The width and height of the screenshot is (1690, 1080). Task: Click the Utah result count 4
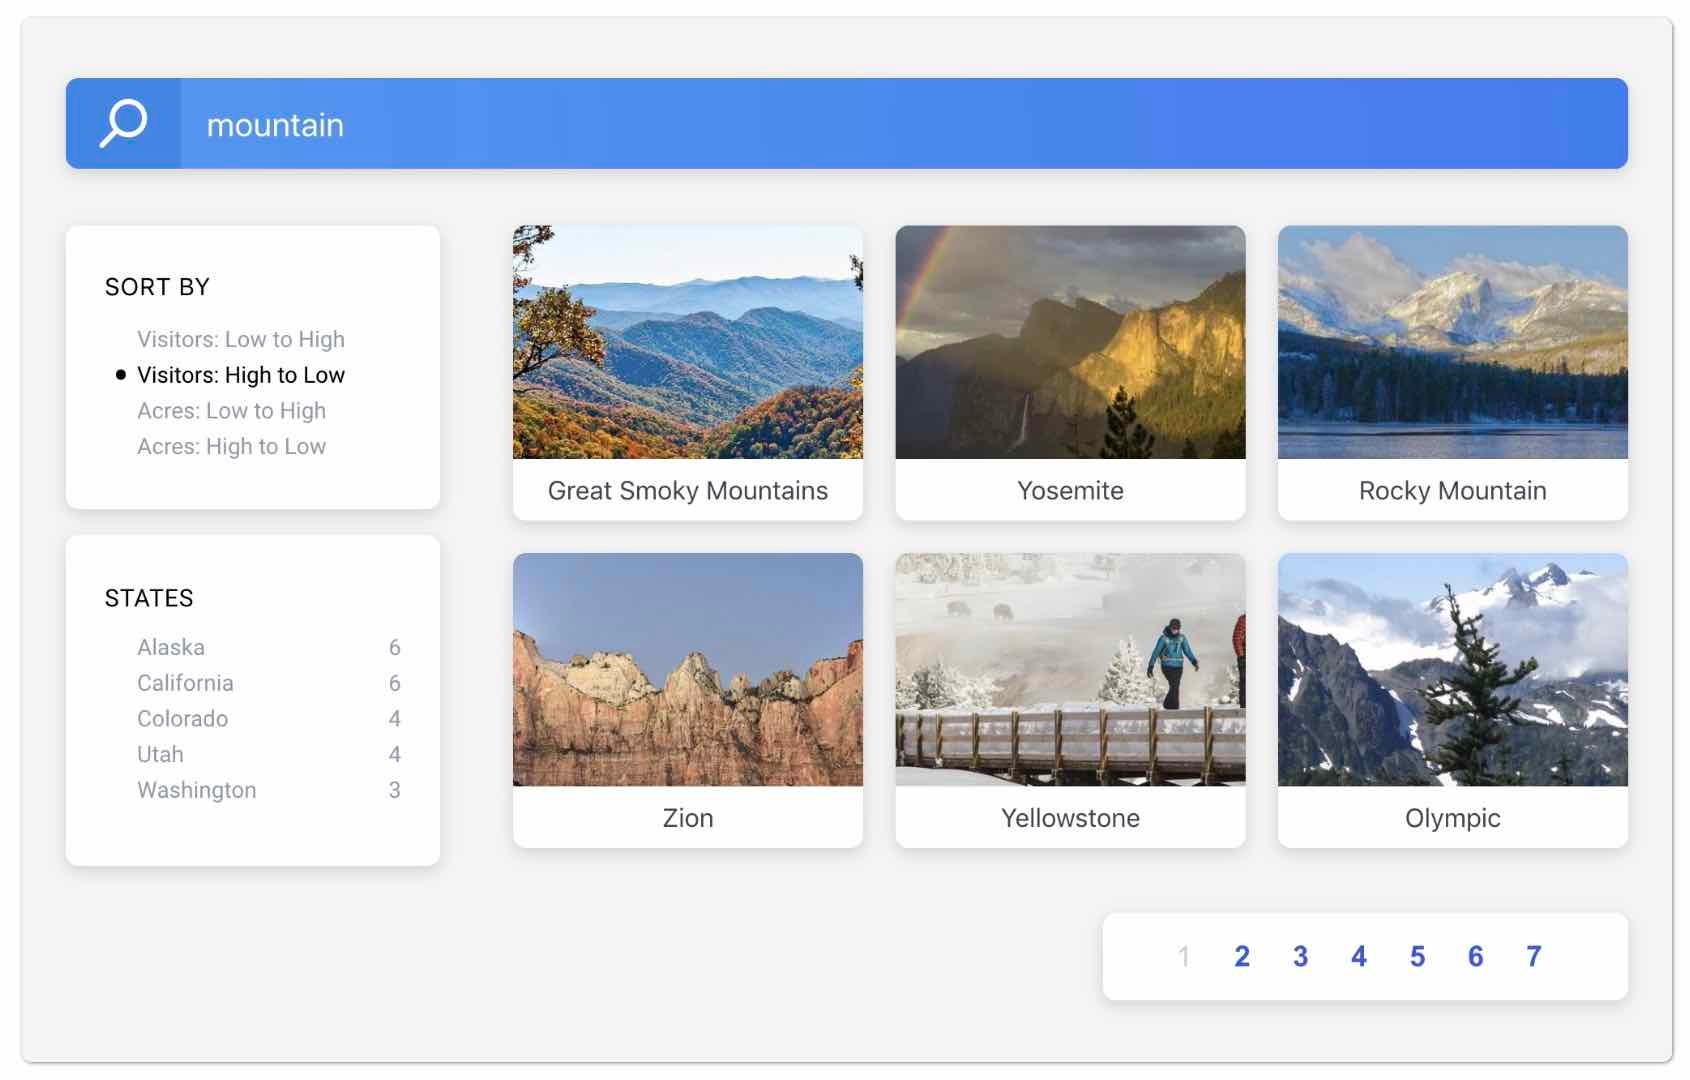(395, 755)
